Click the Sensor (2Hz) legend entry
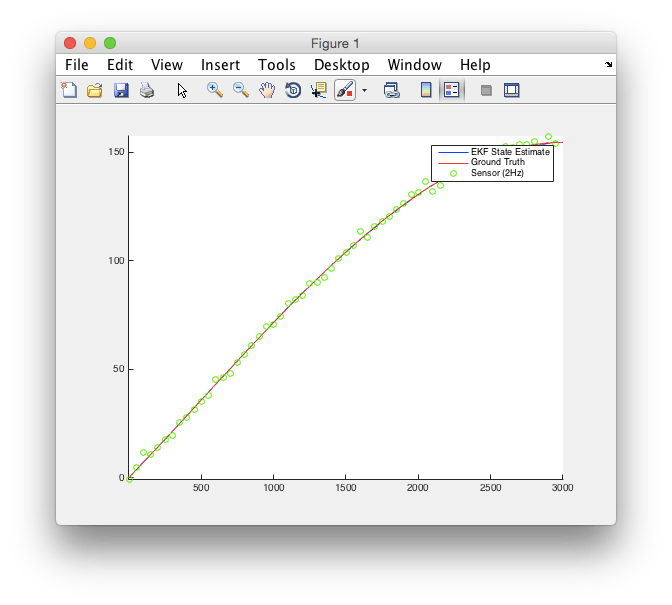This screenshot has width=672, height=605. [497, 173]
